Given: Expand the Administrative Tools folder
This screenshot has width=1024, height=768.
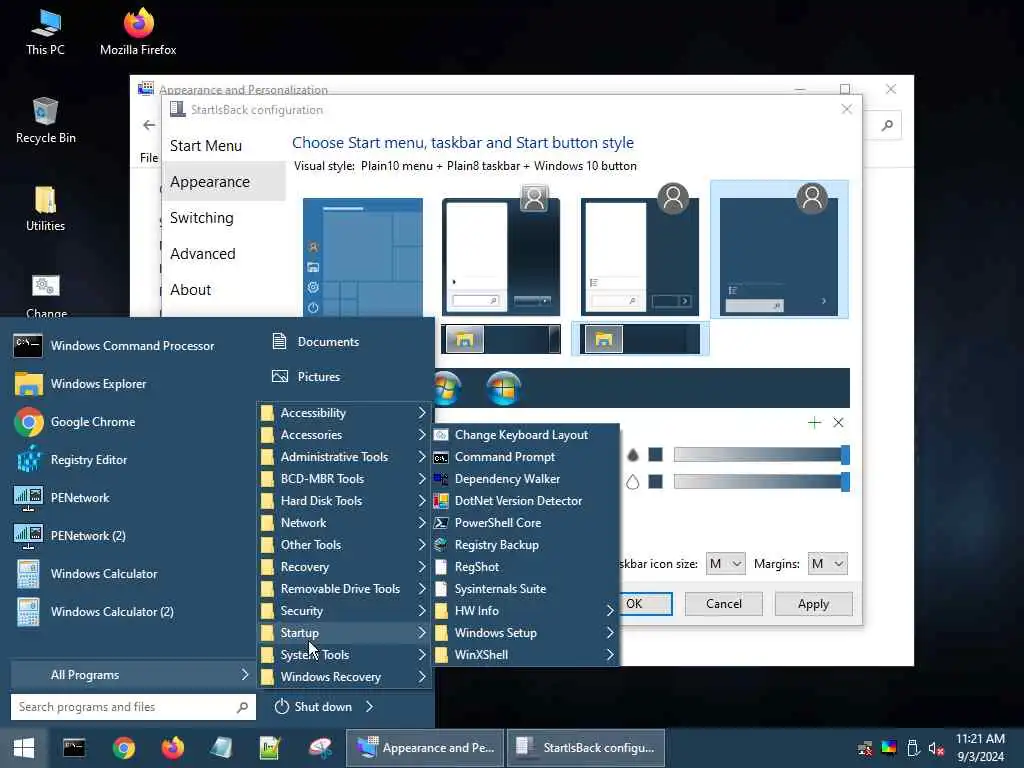Looking at the screenshot, I should coord(344,457).
